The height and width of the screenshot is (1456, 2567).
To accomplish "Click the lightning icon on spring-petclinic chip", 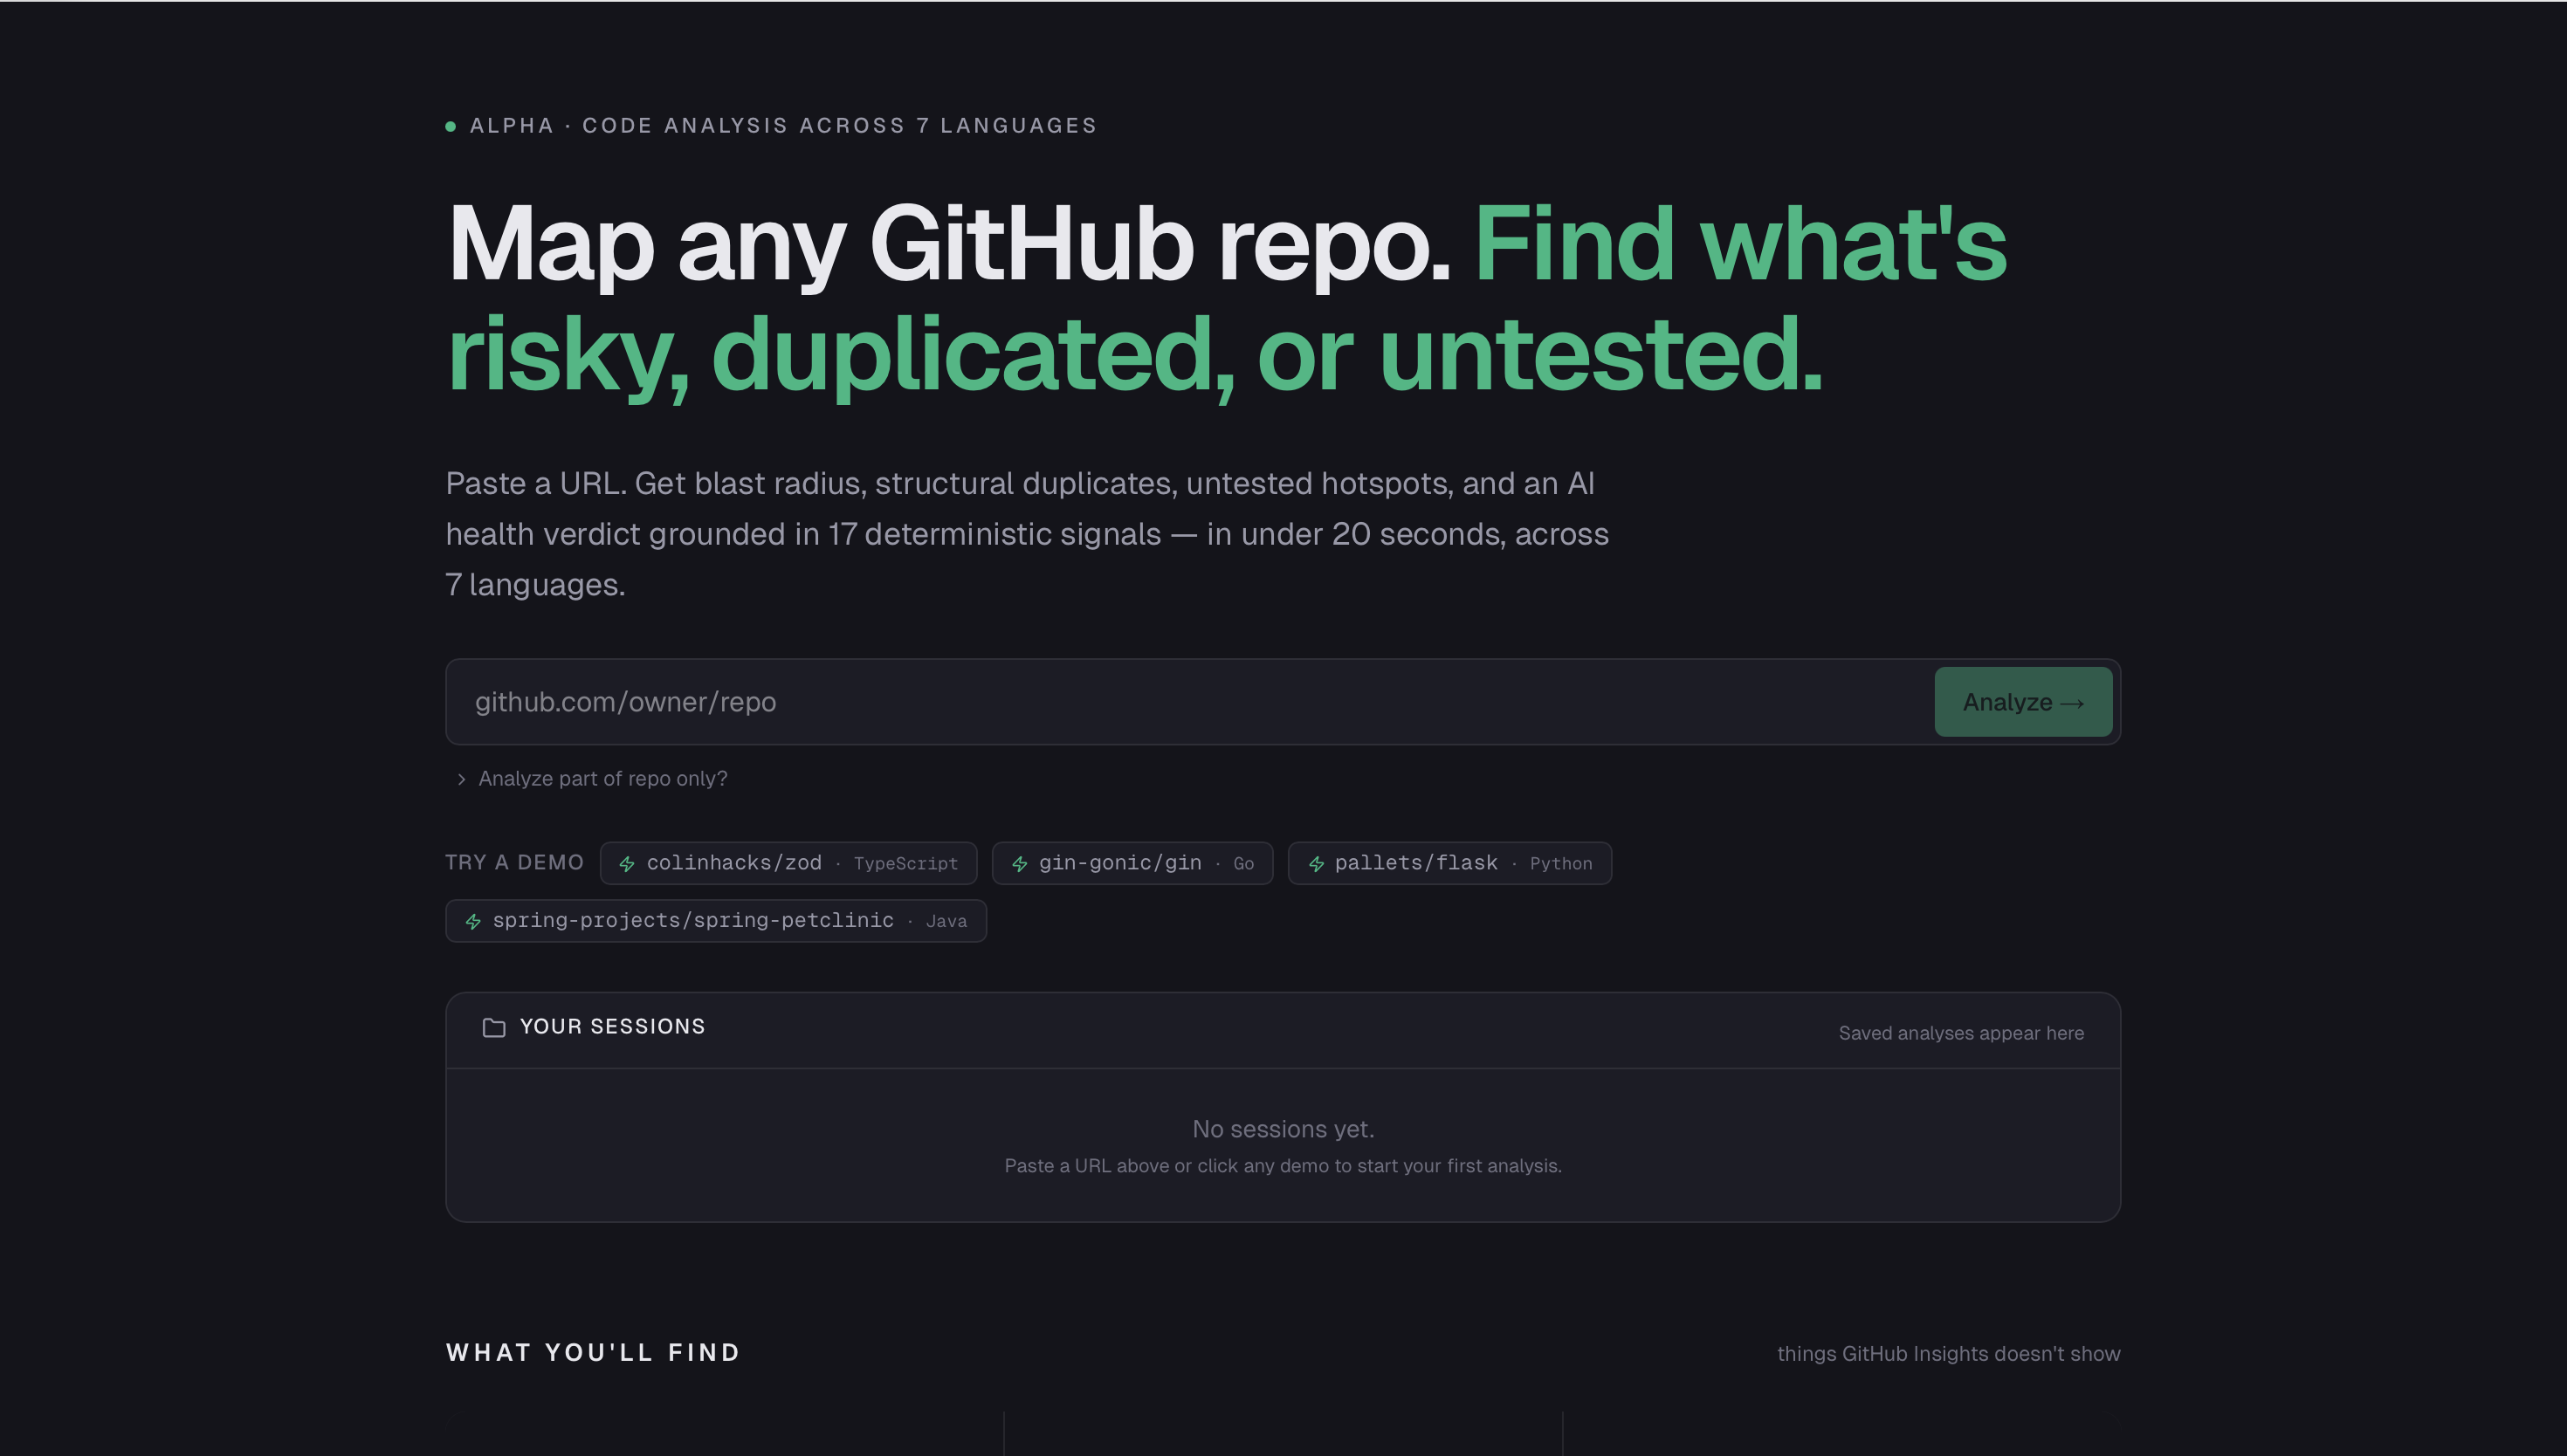I will [473, 921].
